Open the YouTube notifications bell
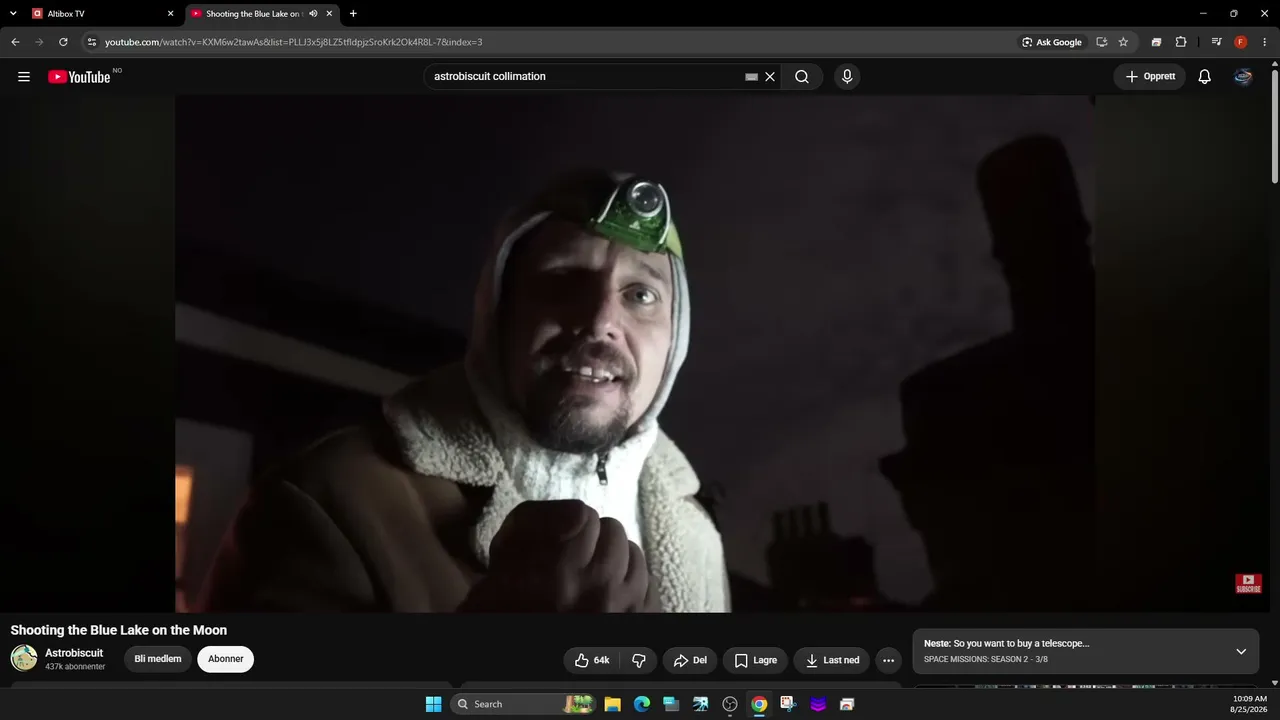 click(x=1205, y=77)
